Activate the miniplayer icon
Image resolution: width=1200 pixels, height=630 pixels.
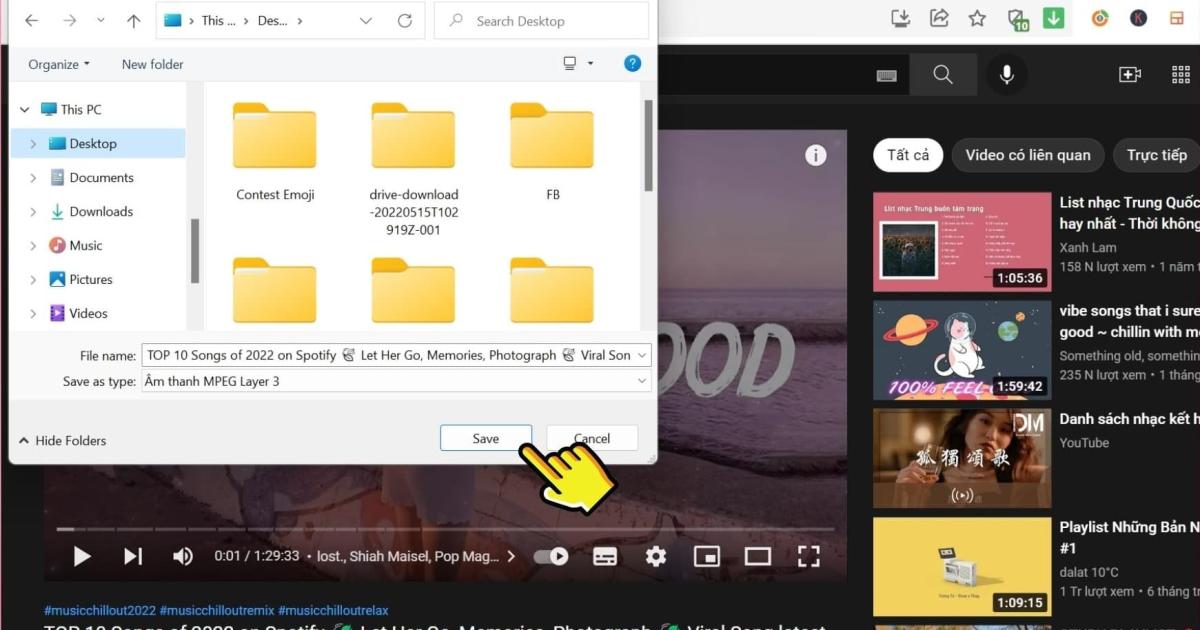coord(707,556)
